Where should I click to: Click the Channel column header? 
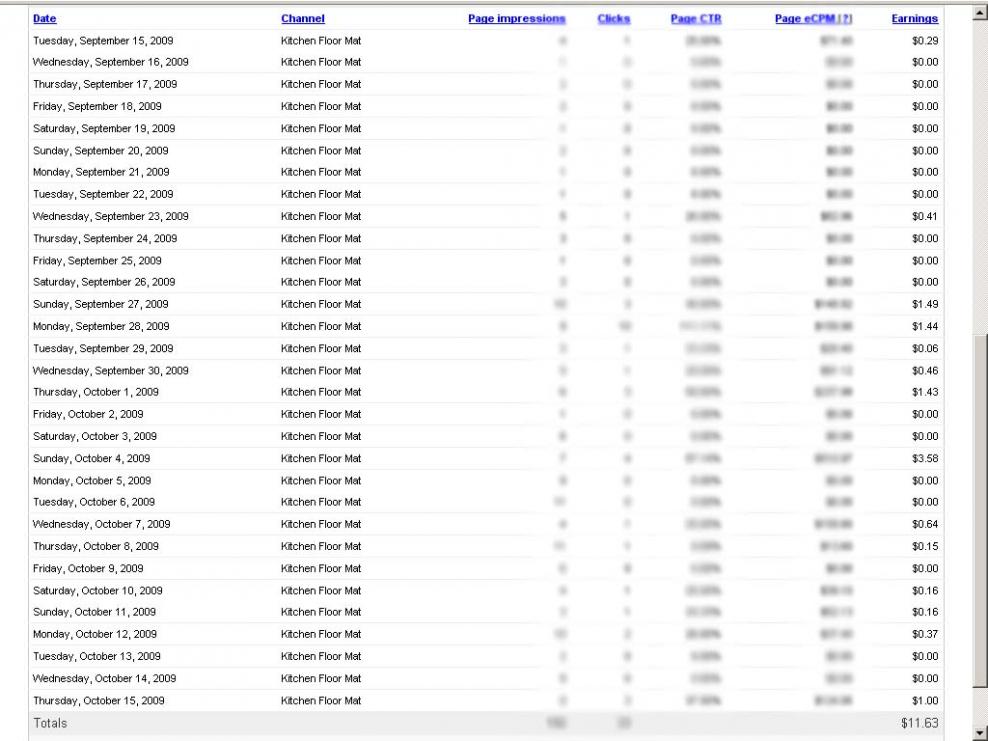click(x=302, y=19)
